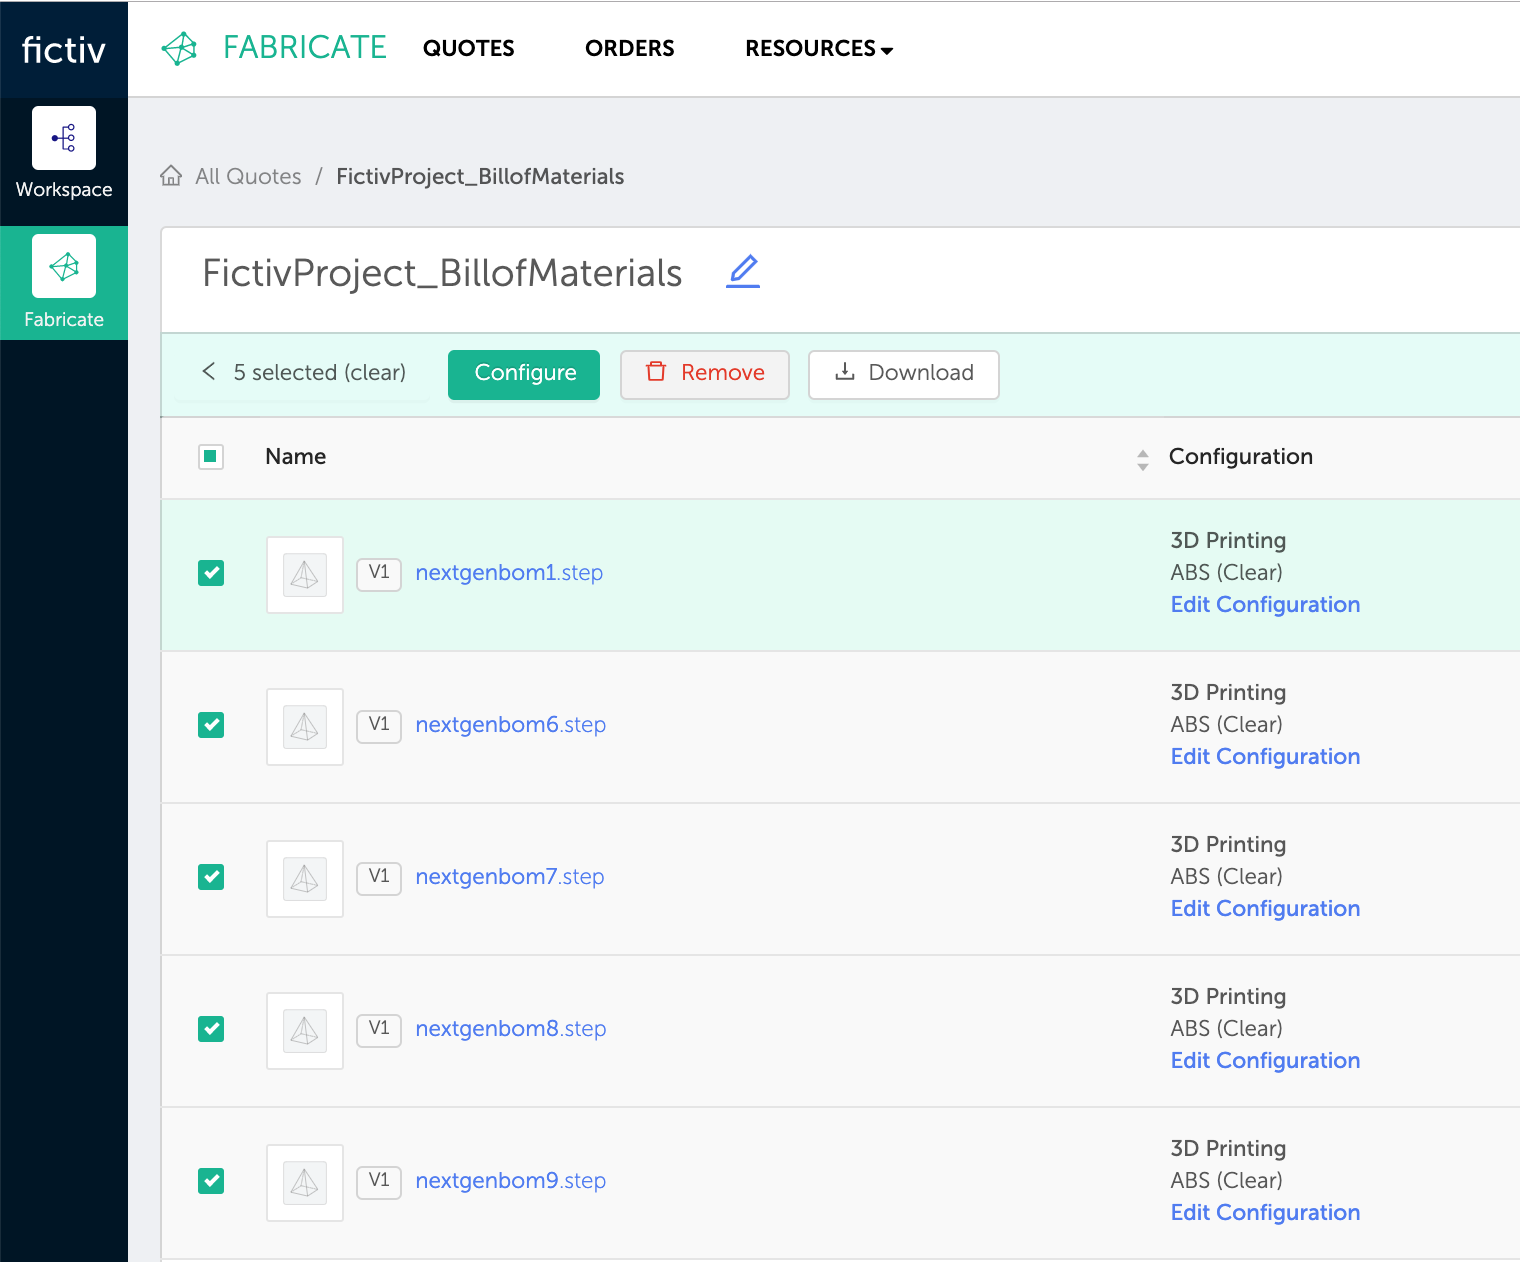Uncheck the nextgenbom1.step checkbox
This screenshot has width=1520, height=1262.
click(211, 573)
